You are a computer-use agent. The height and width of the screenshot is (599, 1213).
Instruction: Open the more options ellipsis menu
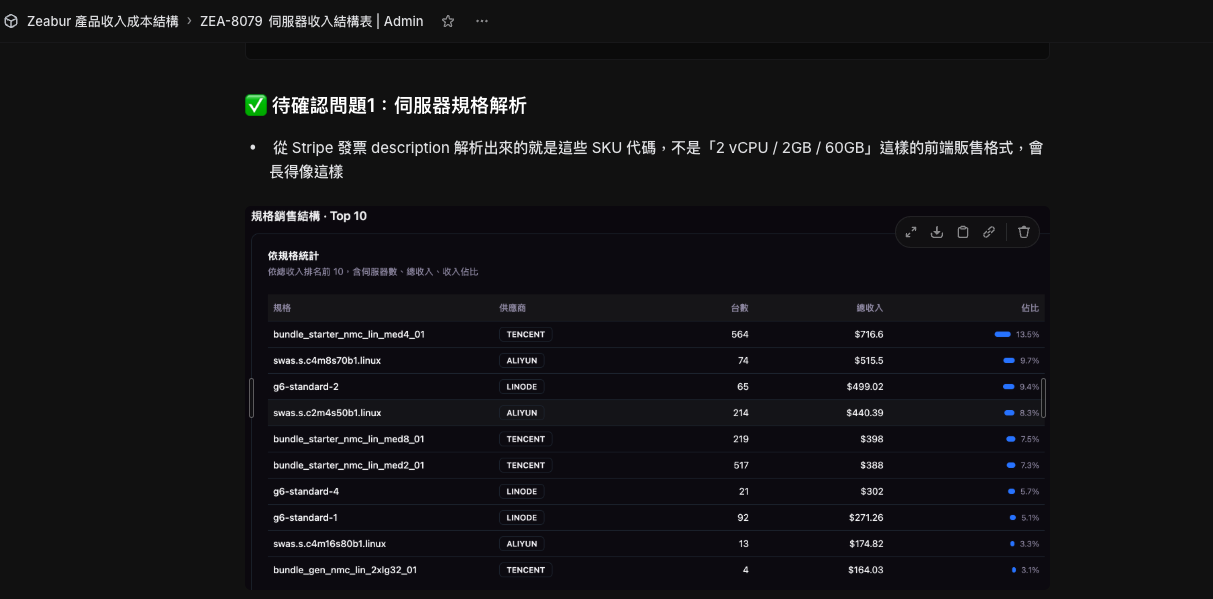(482, 21)
